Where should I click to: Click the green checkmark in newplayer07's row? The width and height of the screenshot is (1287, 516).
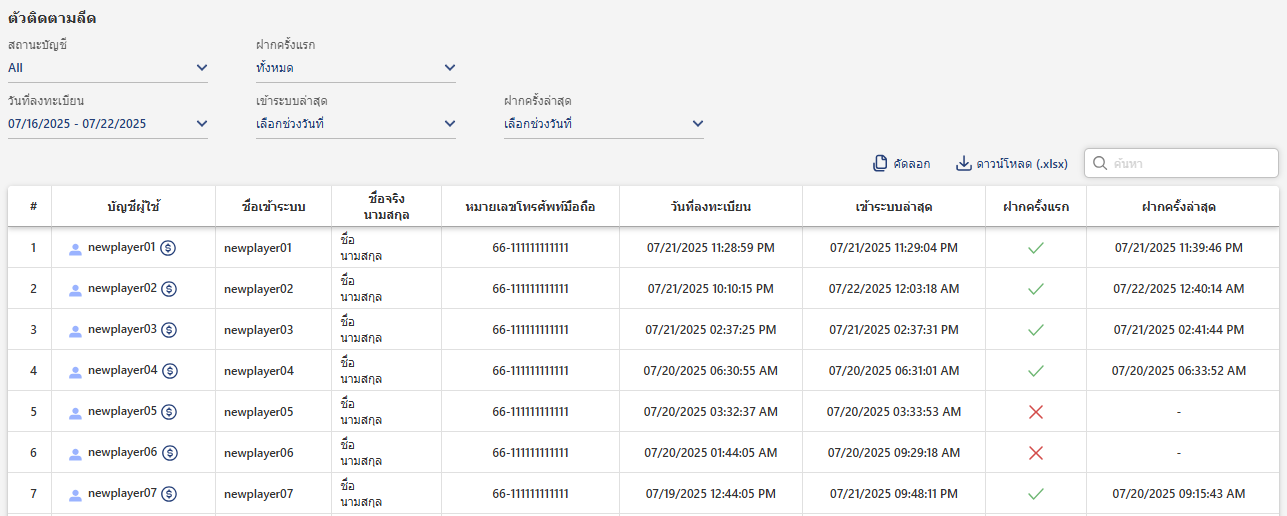tap(1036, 493)
